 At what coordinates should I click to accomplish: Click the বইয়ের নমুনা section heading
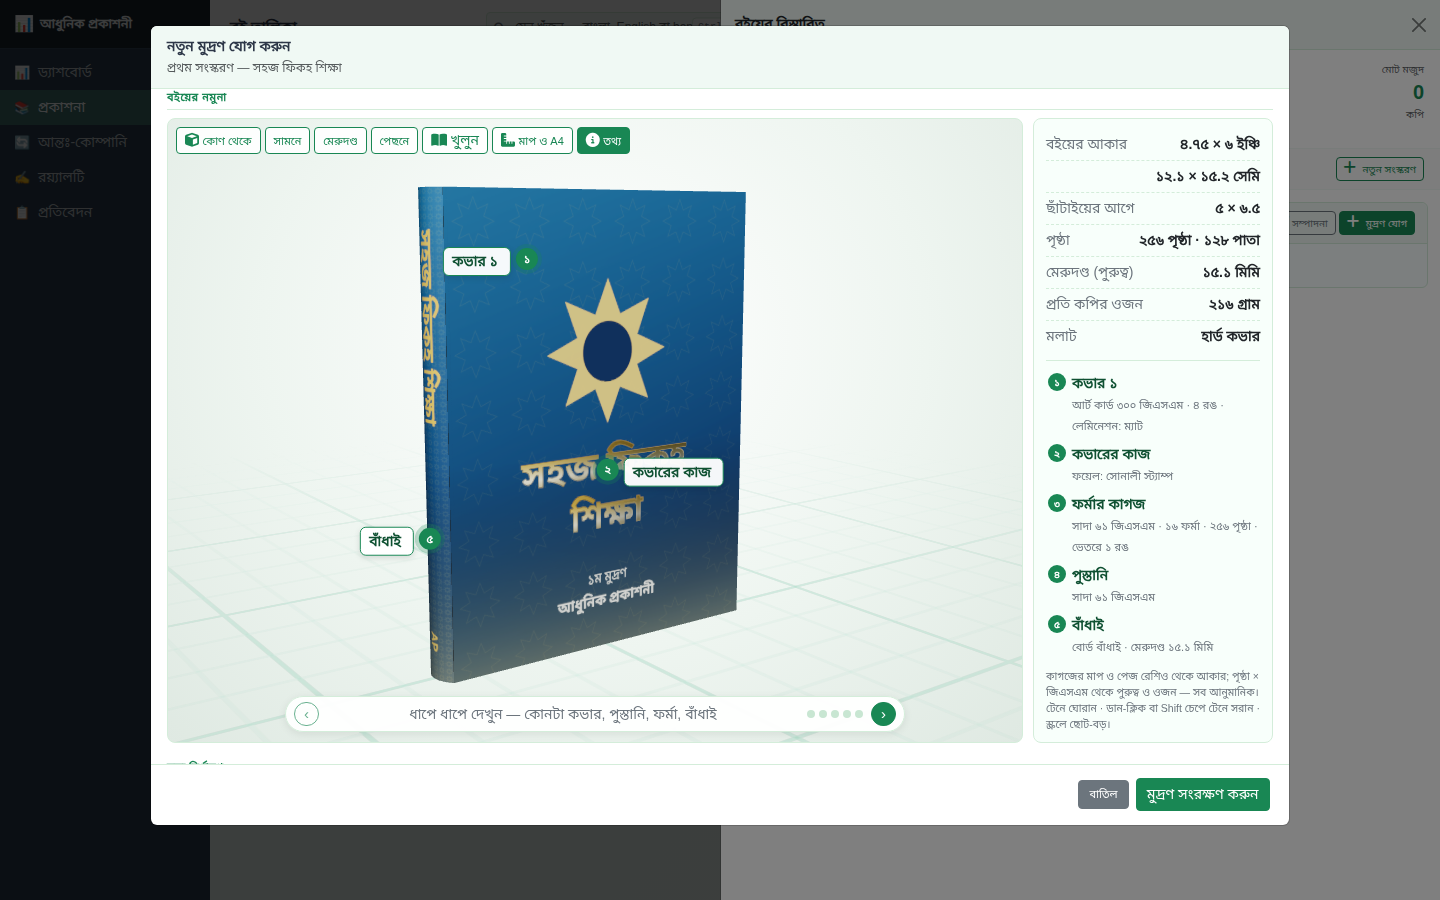pos(197,97)
